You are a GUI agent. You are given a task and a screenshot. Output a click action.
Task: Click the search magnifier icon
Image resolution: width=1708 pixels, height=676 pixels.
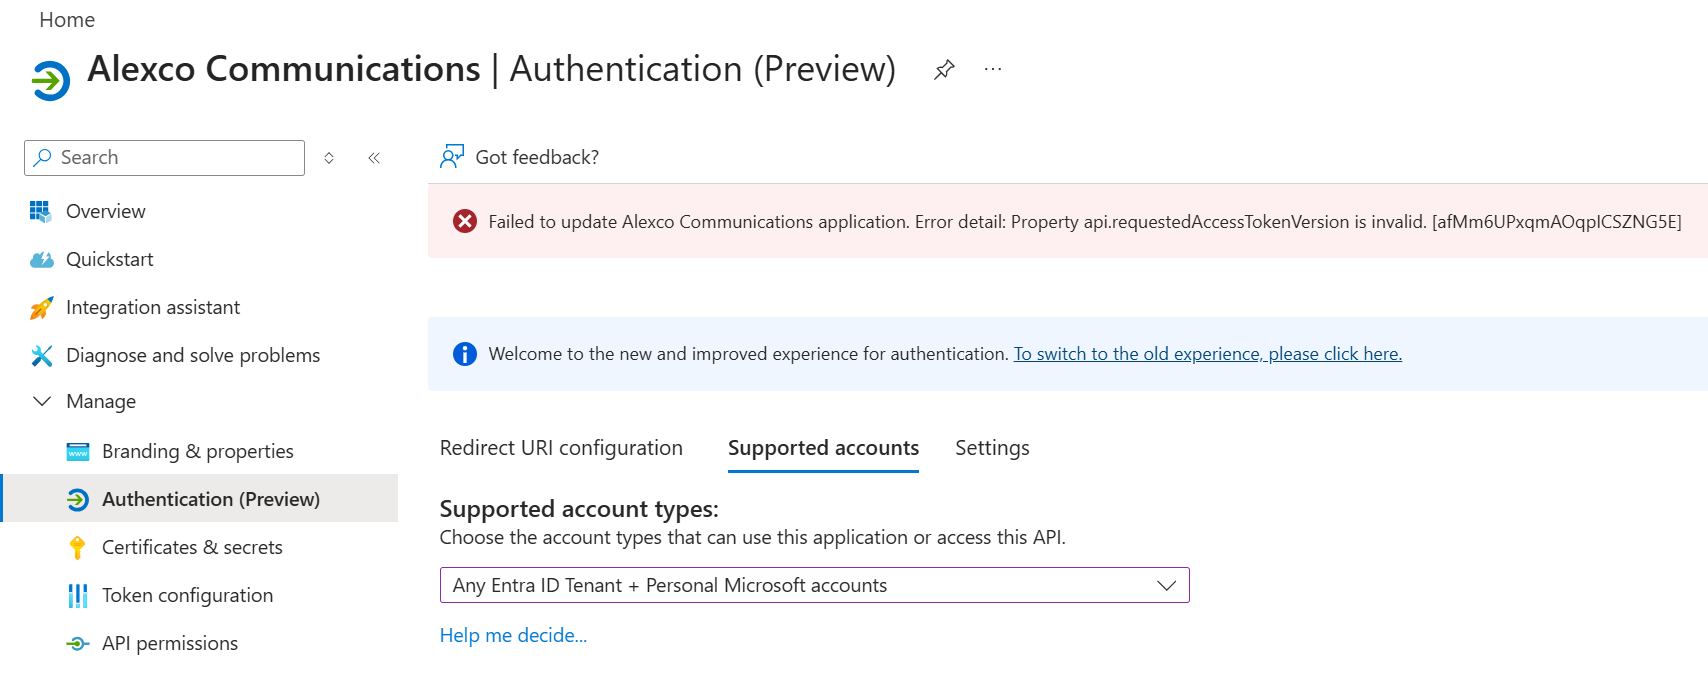pos(43,158)
